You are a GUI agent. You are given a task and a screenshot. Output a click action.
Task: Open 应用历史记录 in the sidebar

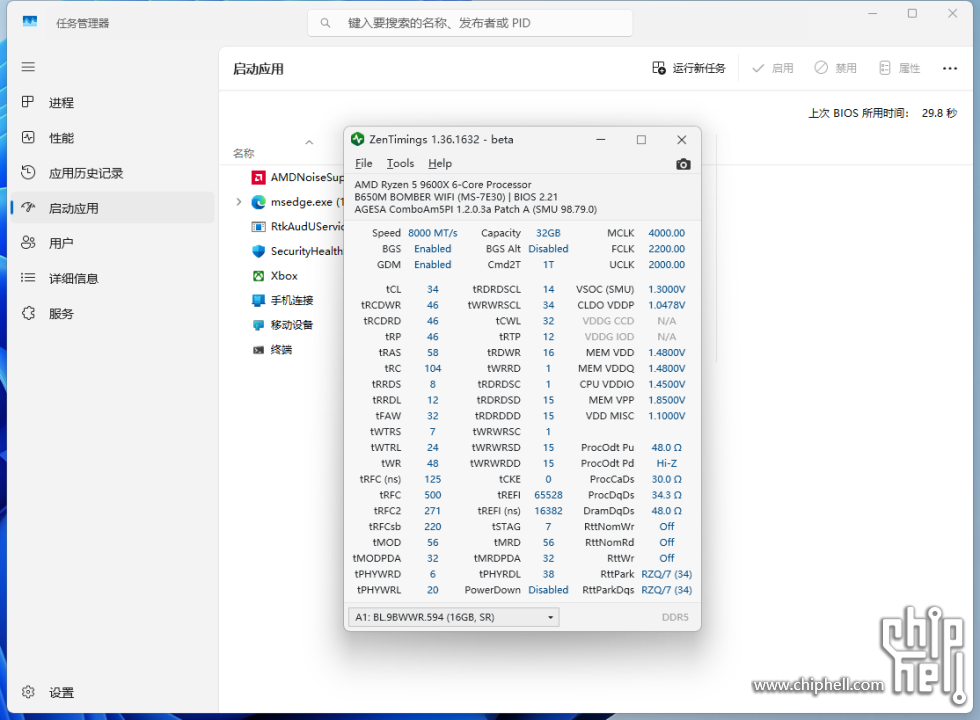(112, 173)
